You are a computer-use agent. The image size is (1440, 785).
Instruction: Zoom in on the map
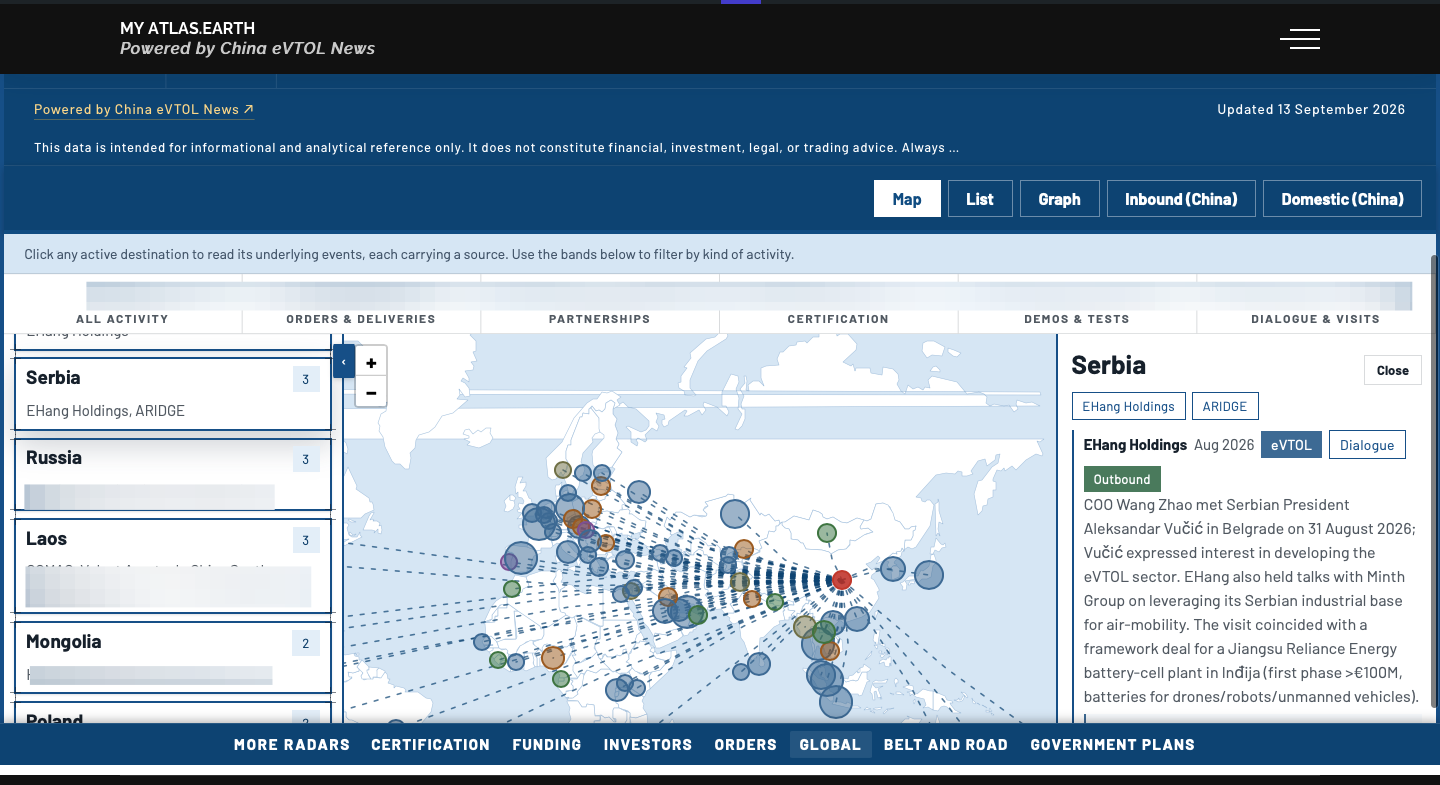coord(371,363)
